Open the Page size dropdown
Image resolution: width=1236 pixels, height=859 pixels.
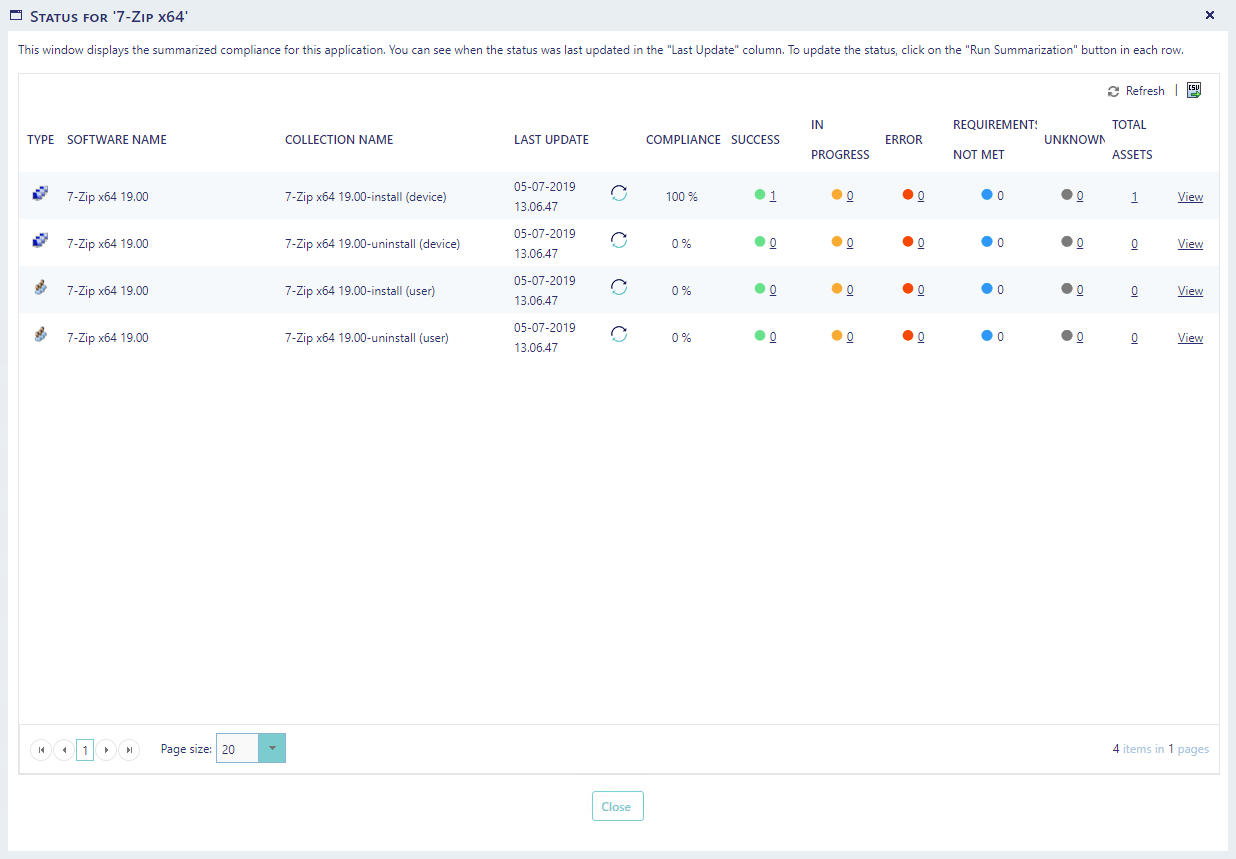coord(272,749)
